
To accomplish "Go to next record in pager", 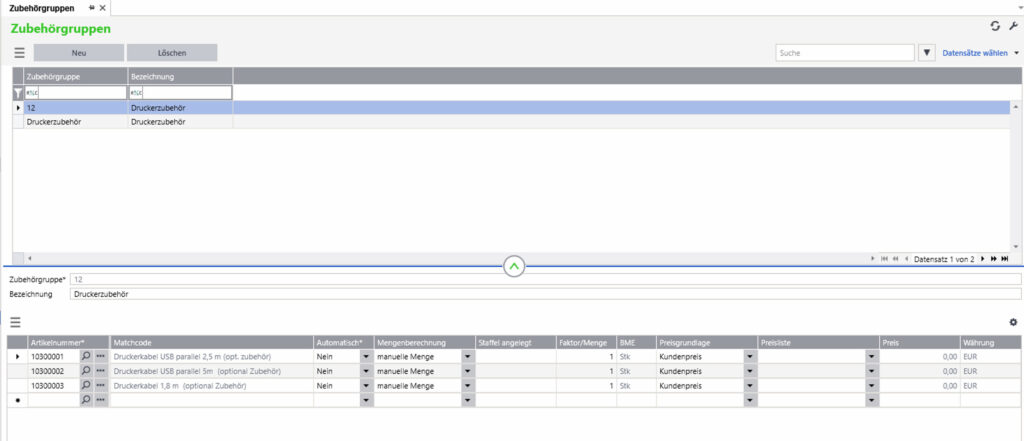I will [x=983, y=259].
